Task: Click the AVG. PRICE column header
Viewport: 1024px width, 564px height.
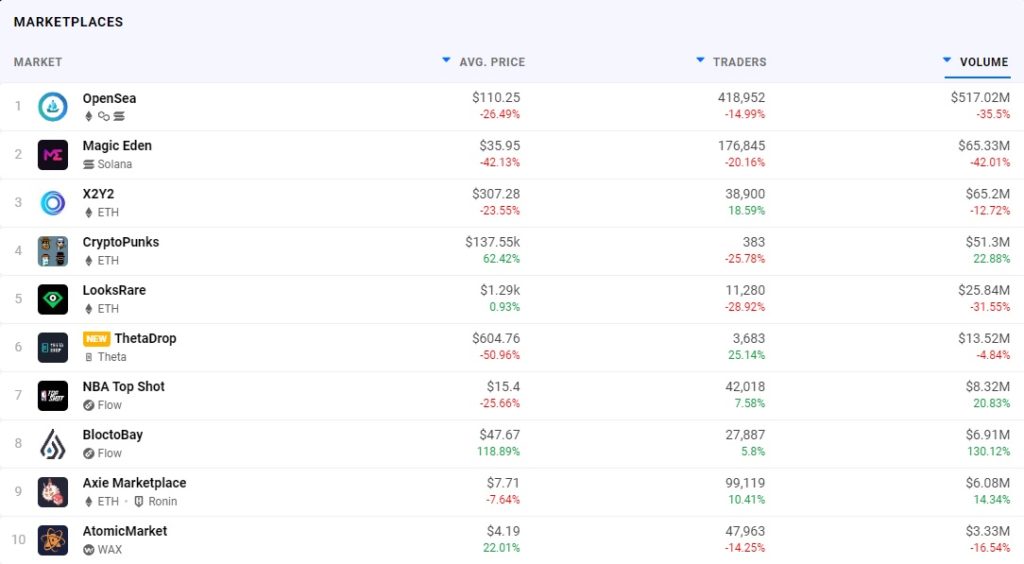Action: [x=492, y=62]
